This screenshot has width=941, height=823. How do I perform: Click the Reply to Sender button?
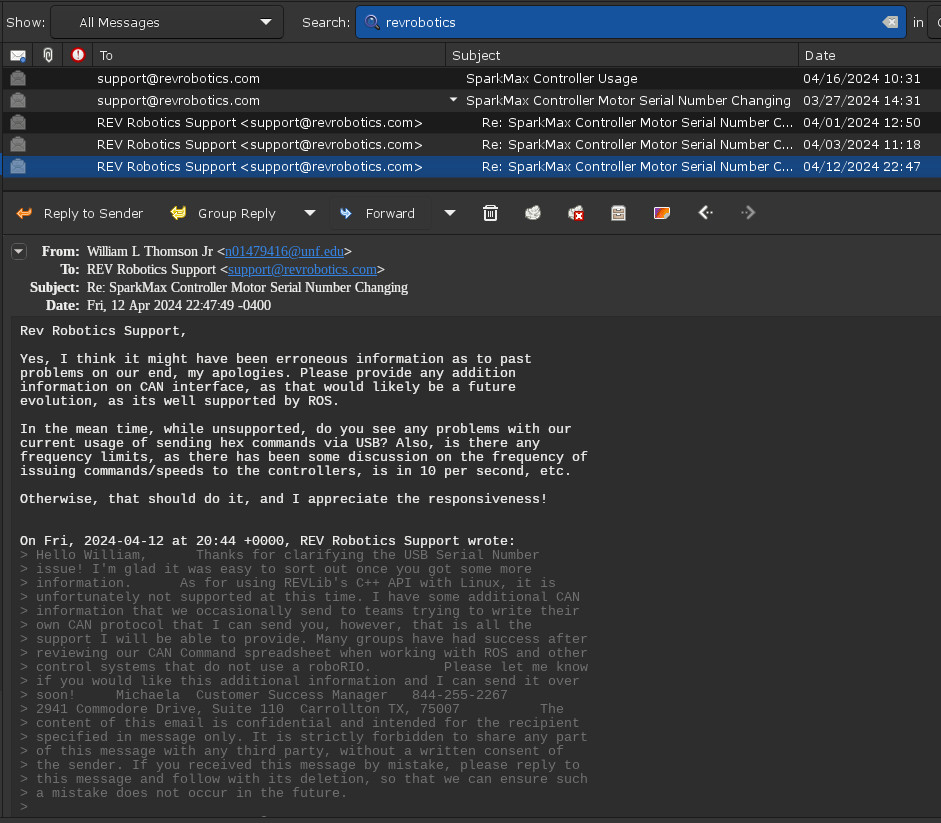pos(80,213)
